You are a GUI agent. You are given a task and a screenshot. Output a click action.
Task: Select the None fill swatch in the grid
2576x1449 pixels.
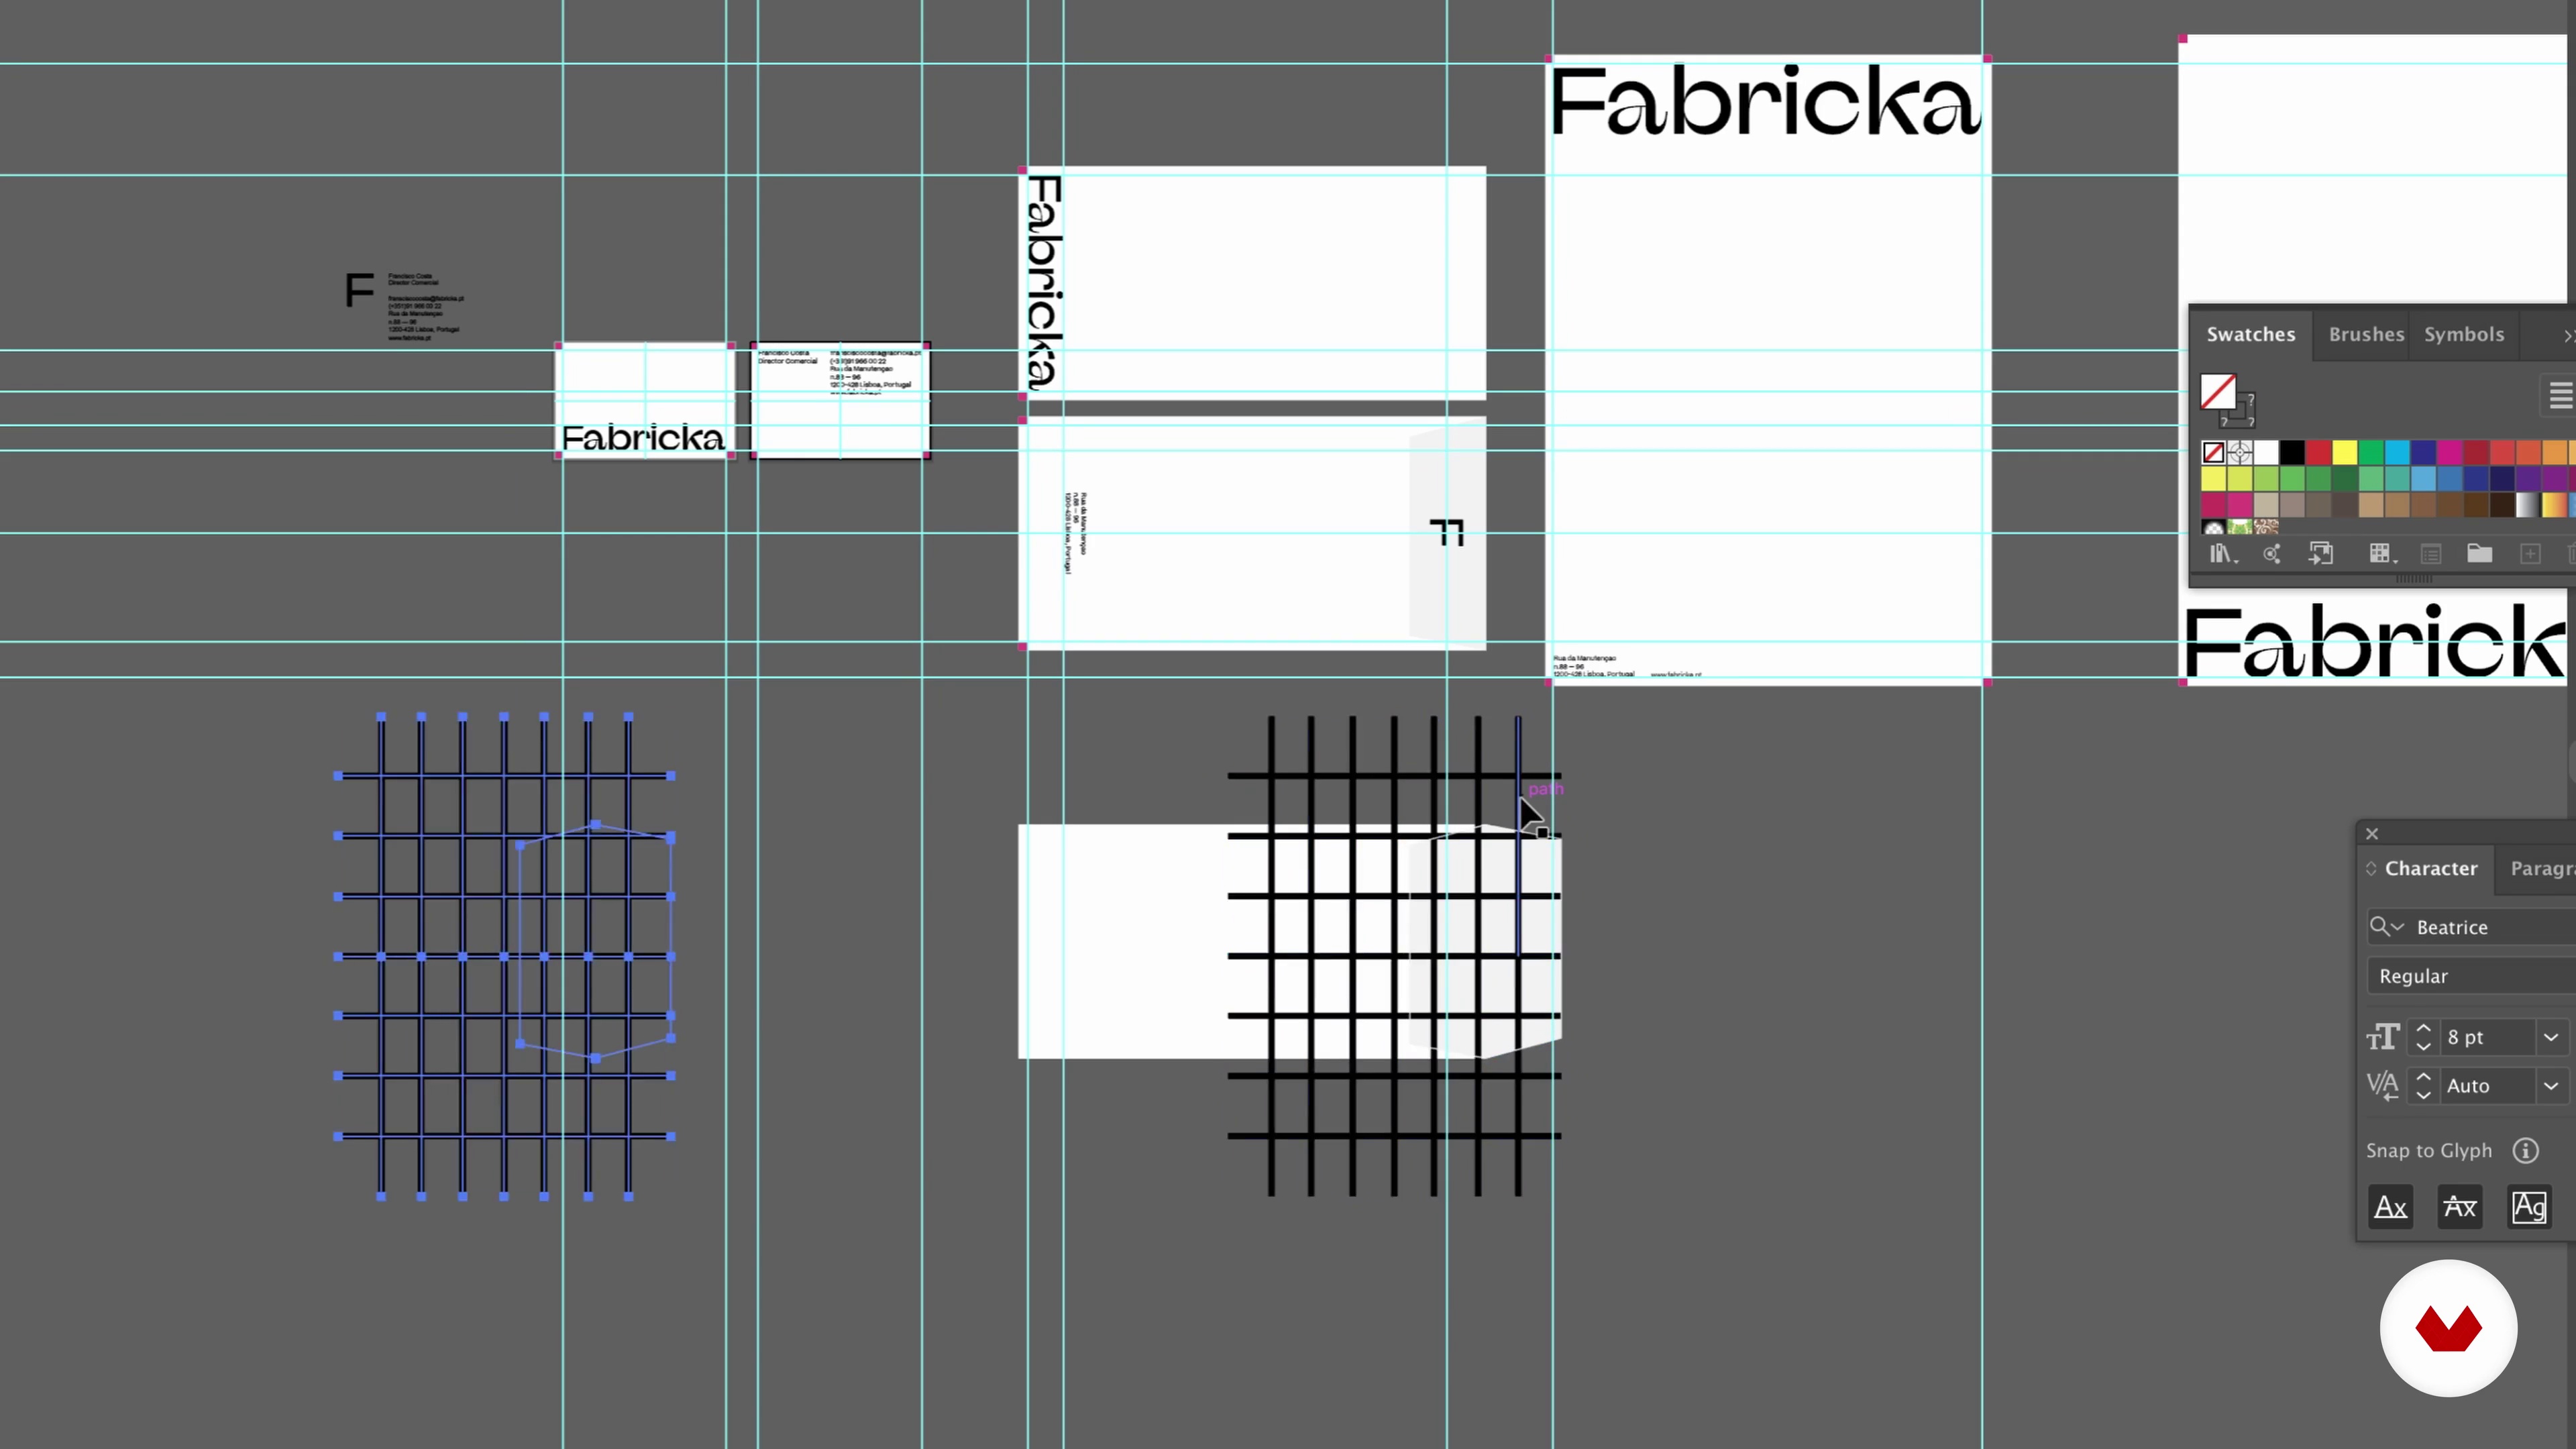tap(2213, 453)
